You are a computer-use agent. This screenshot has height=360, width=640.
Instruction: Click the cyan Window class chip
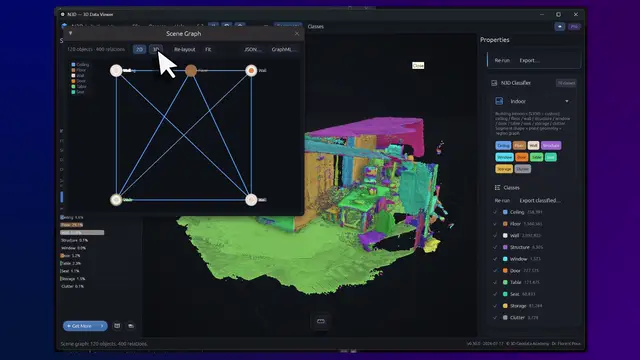(504, 157)
